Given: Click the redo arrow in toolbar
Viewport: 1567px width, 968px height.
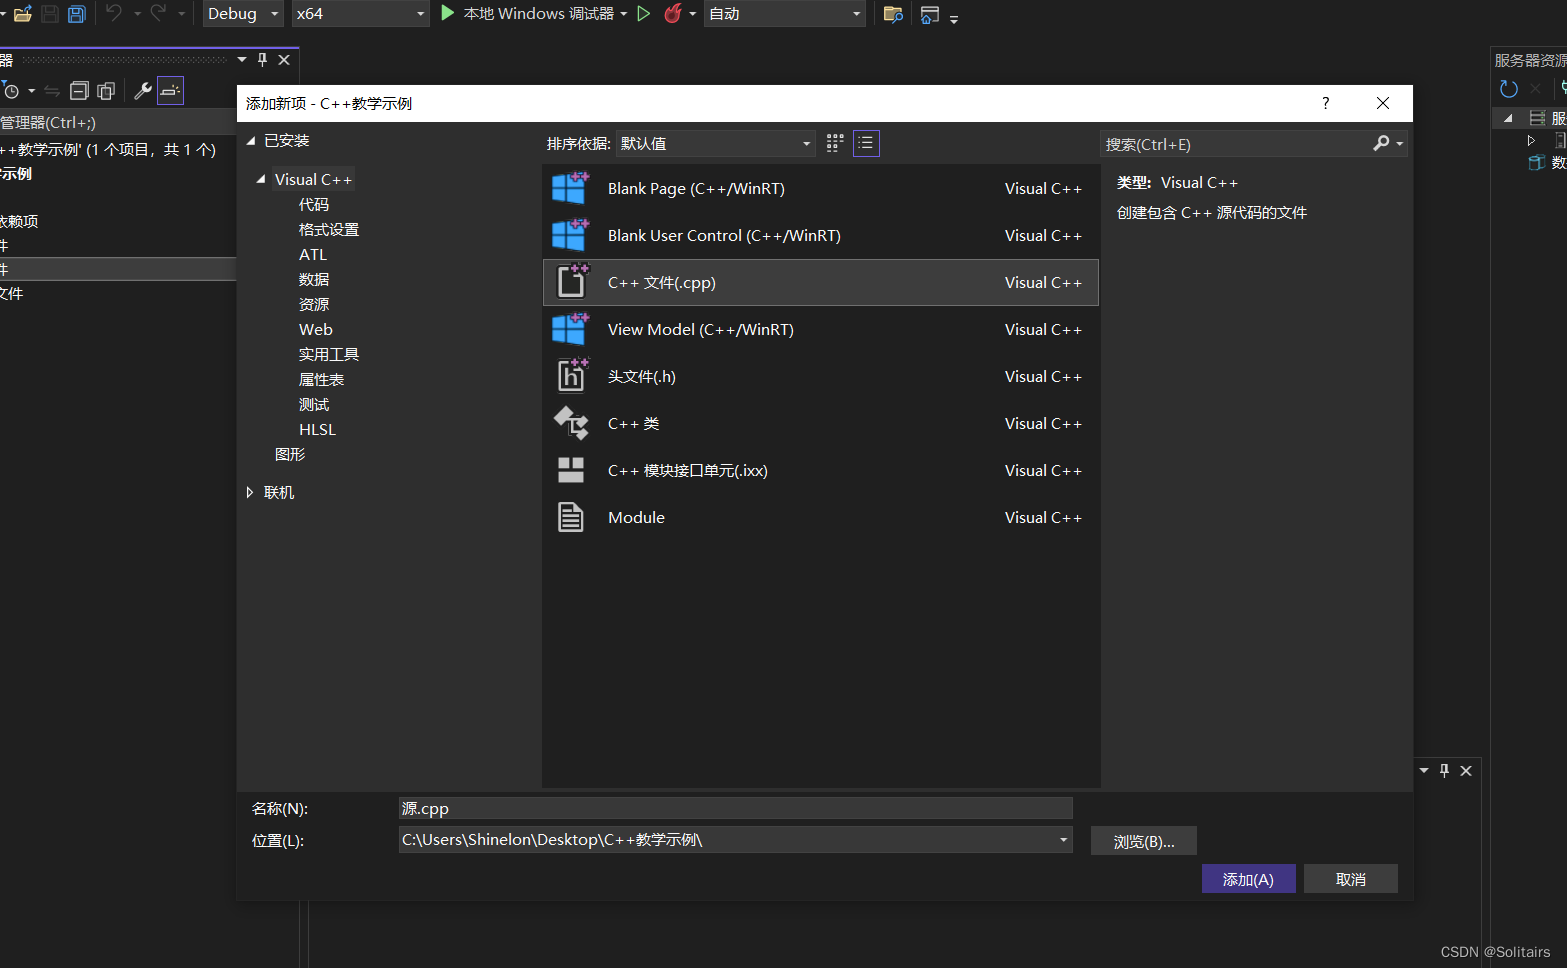Looking at the screenshot, I should [x=158, y=13].
